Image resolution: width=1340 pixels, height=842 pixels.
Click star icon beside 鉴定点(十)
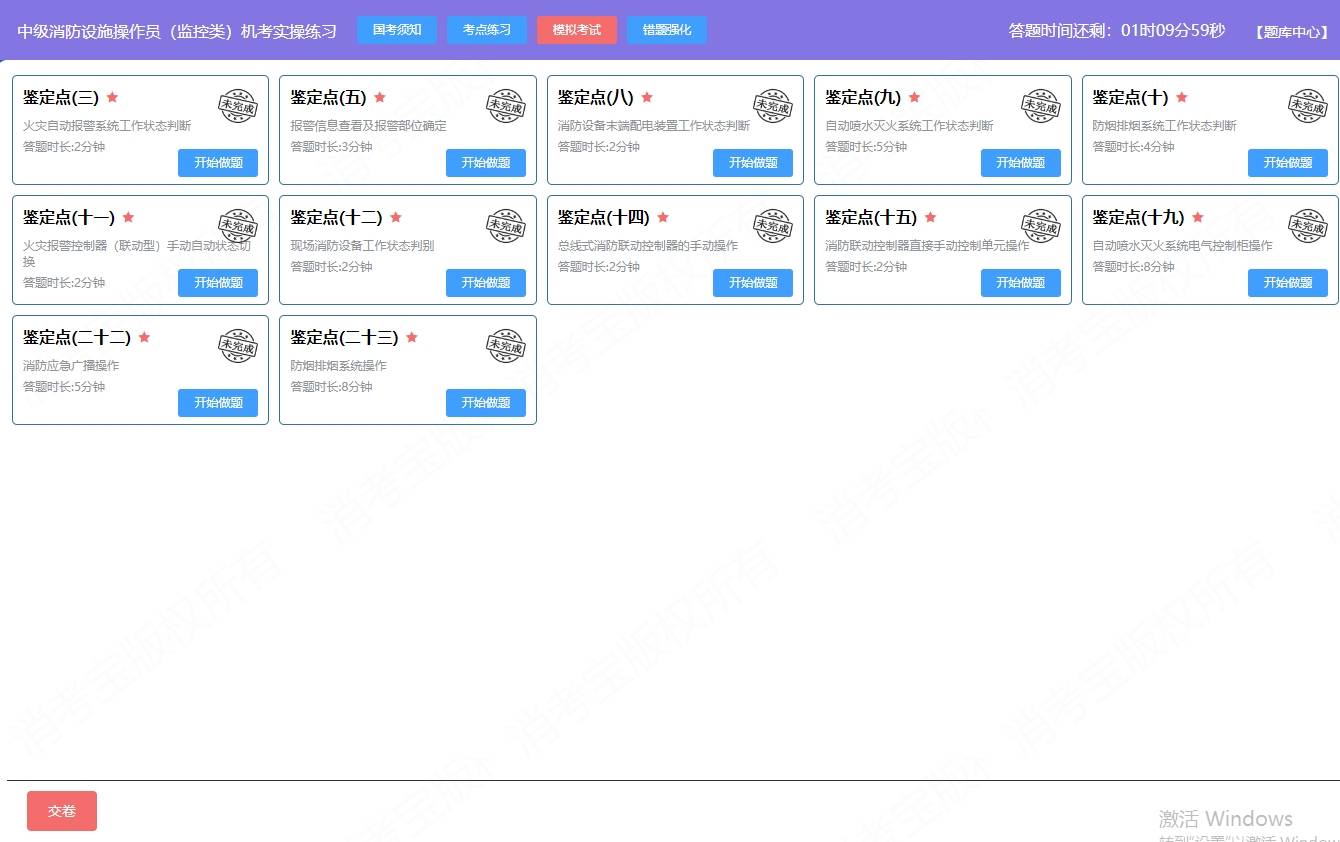pos(1182,97)
